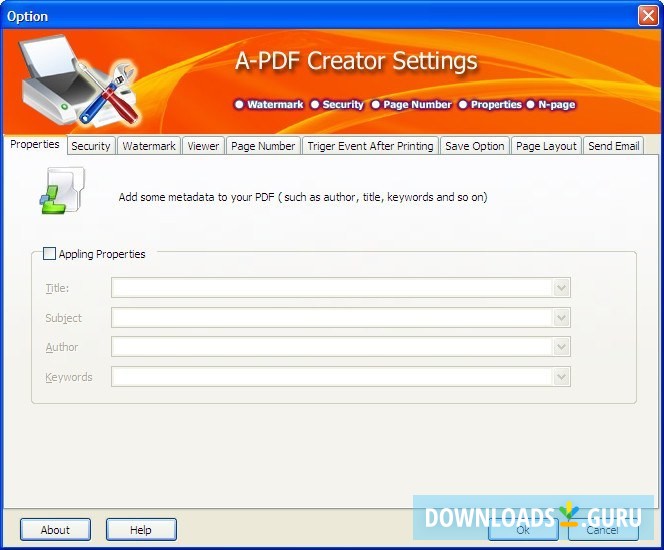Click the Watermark text in the banner

coord(275,104)
